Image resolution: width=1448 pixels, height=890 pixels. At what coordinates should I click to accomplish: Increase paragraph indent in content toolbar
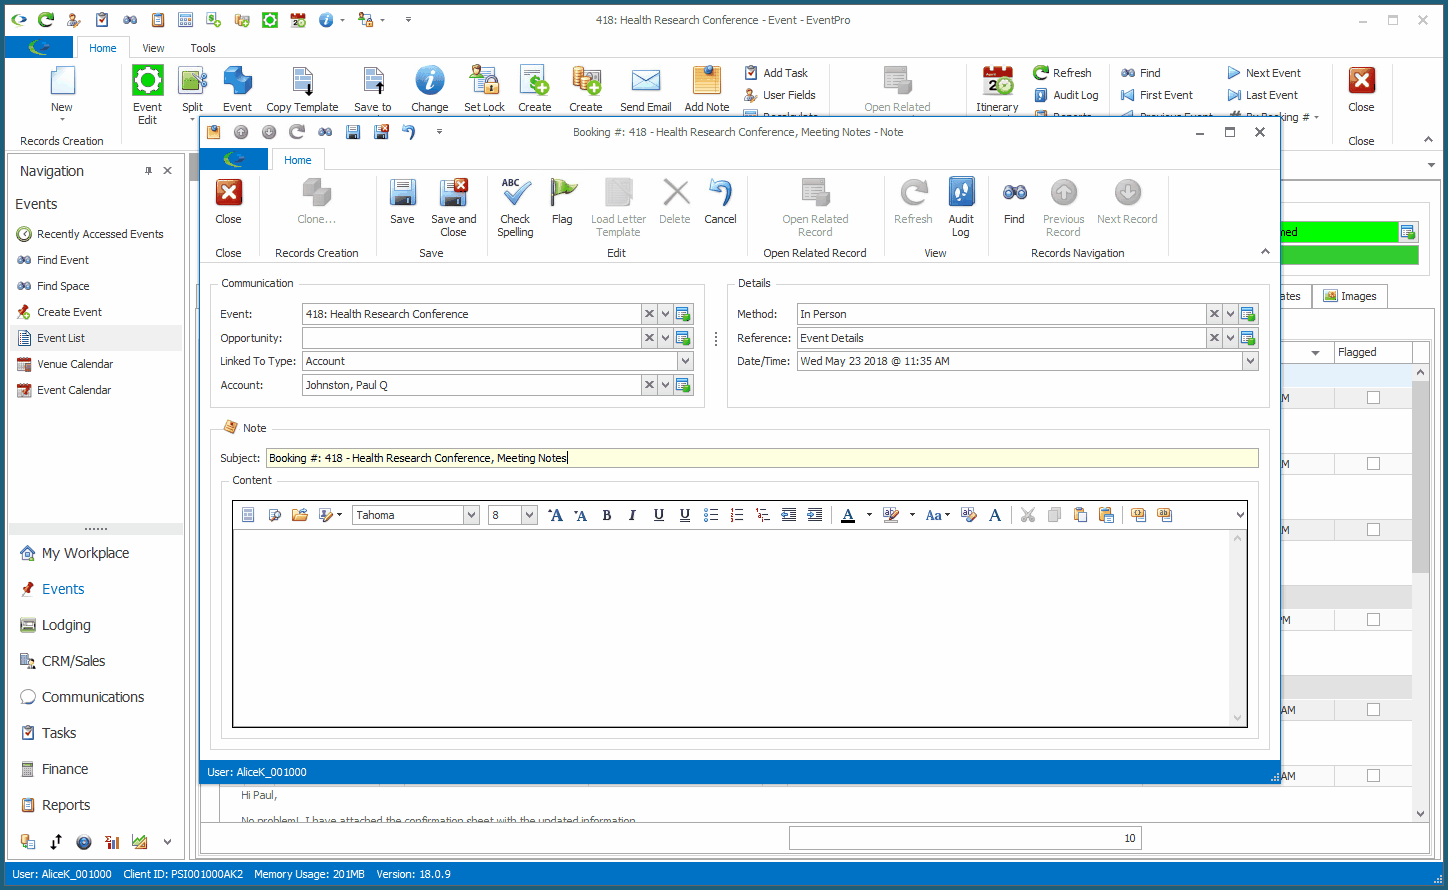pyautogui.click(x=815, y=515)
